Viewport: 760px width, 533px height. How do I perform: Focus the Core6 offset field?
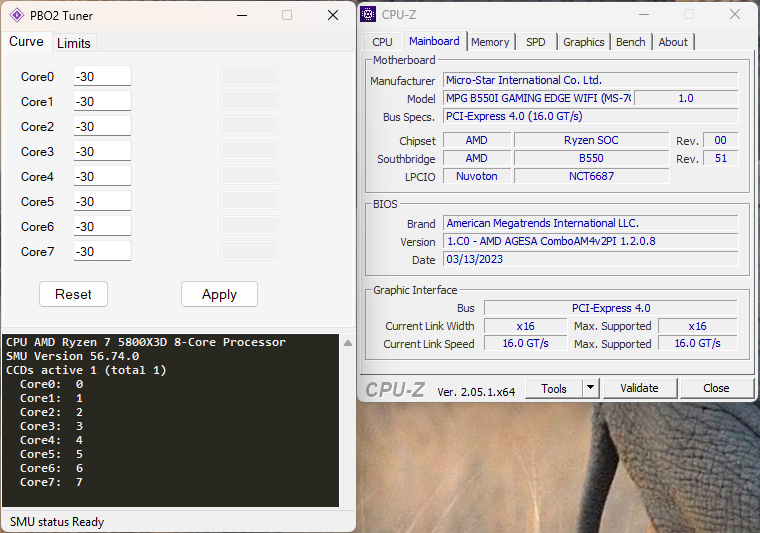coord(102,226)
